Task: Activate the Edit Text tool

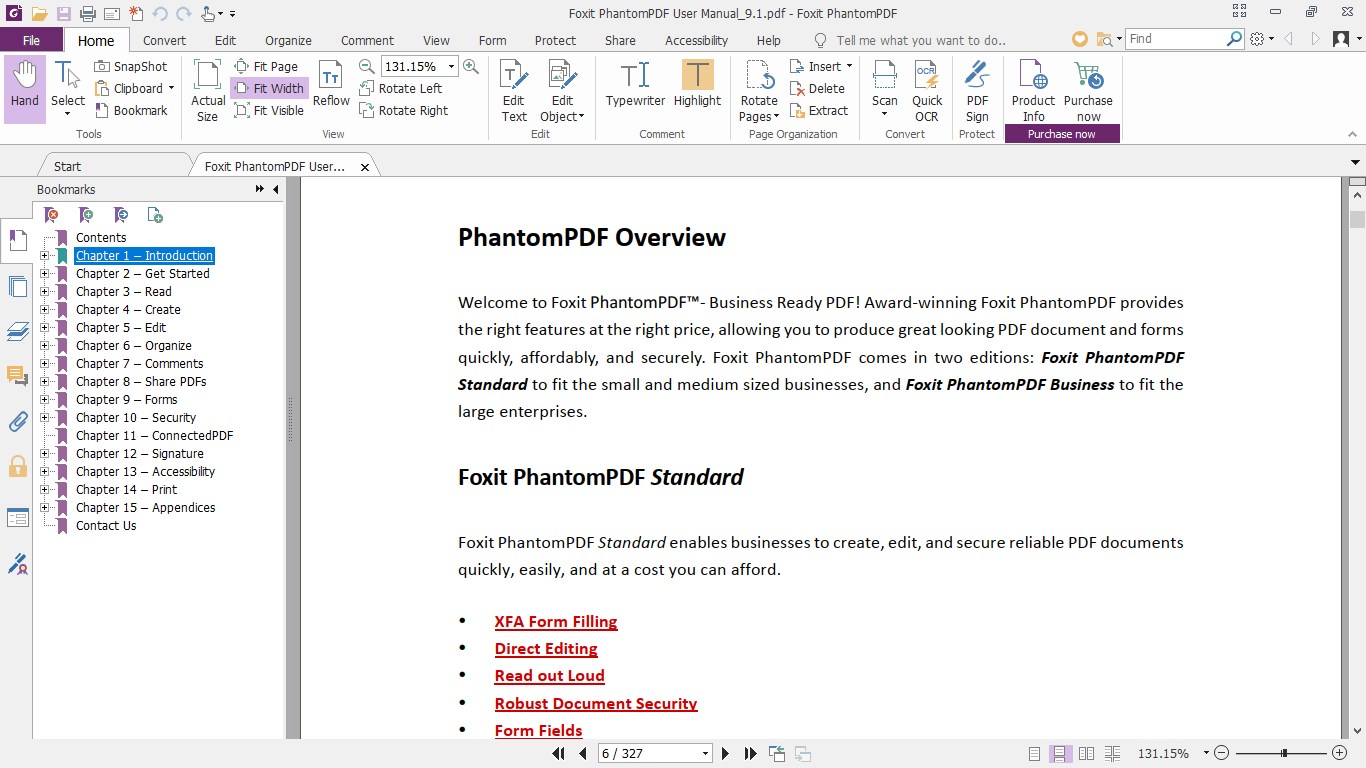Action: [x=514, y=90]
